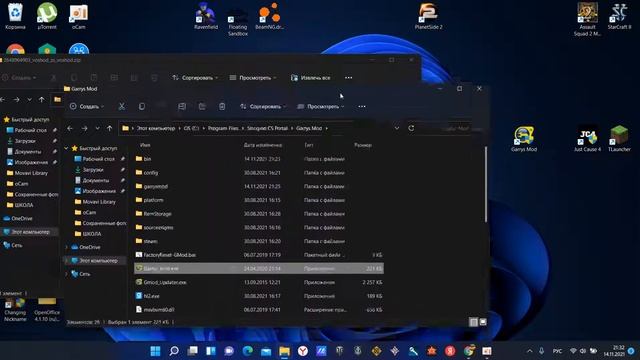640x360 pixels.
Task: Click the Rename icon in Garrys Mod toolbar
Action: pyautogui.click(x=182, y=107)
